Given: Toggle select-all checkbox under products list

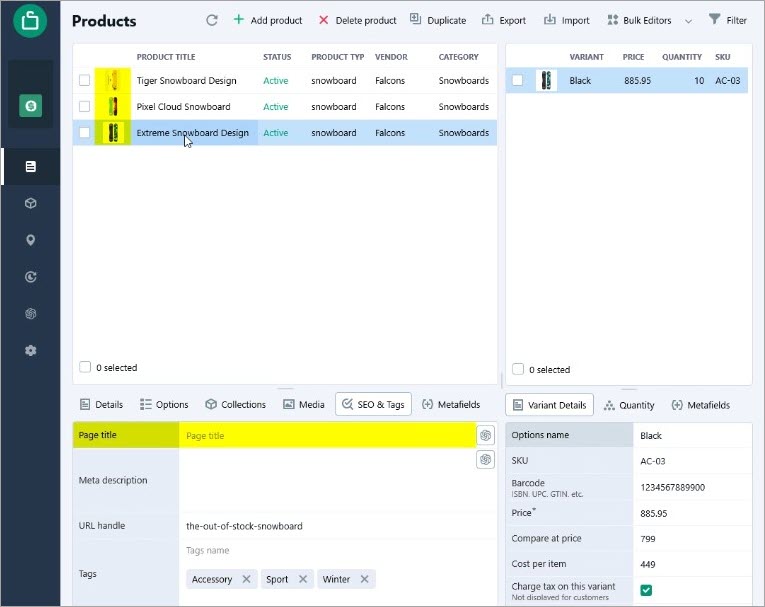Looking at the screenshot, I should tap(85, 367).
